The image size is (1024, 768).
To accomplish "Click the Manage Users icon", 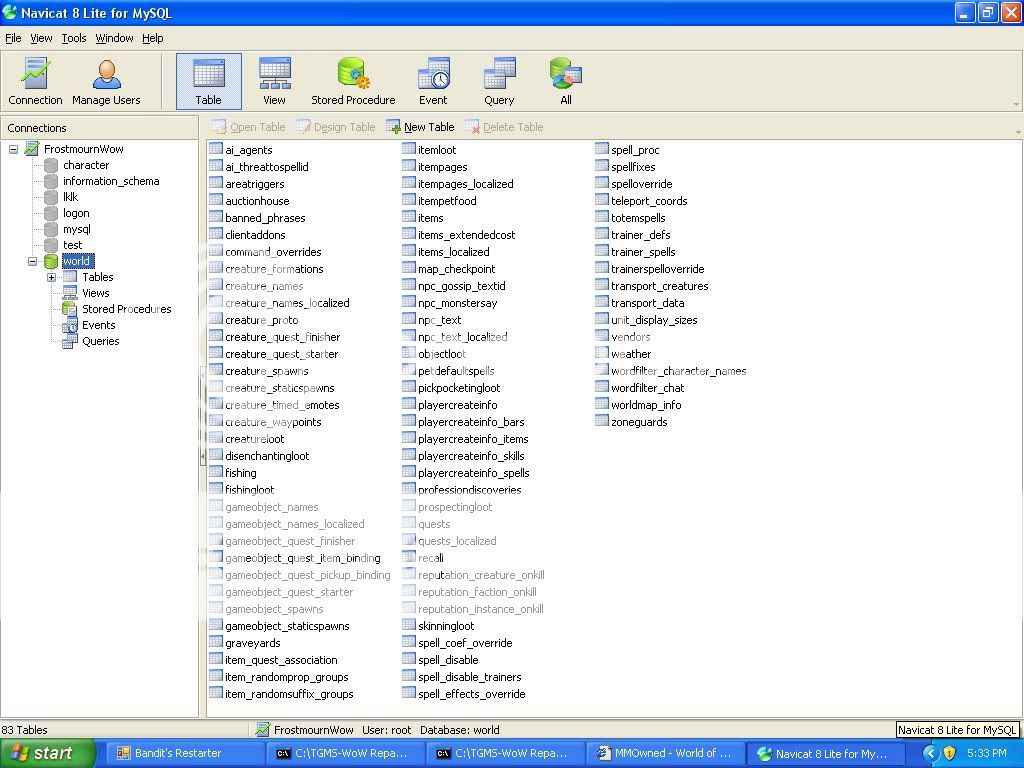I will tap(106, 82).
